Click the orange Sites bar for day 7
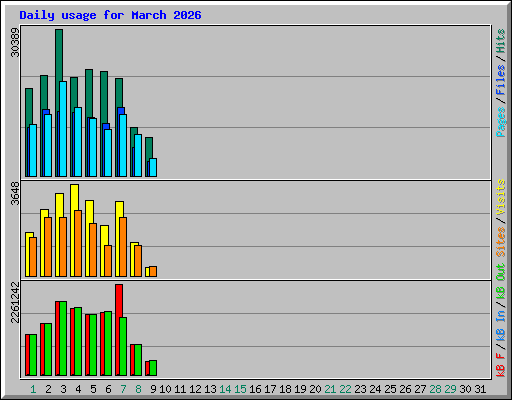The height and width of the screenshot is (400, 512). tap(123, 247)
